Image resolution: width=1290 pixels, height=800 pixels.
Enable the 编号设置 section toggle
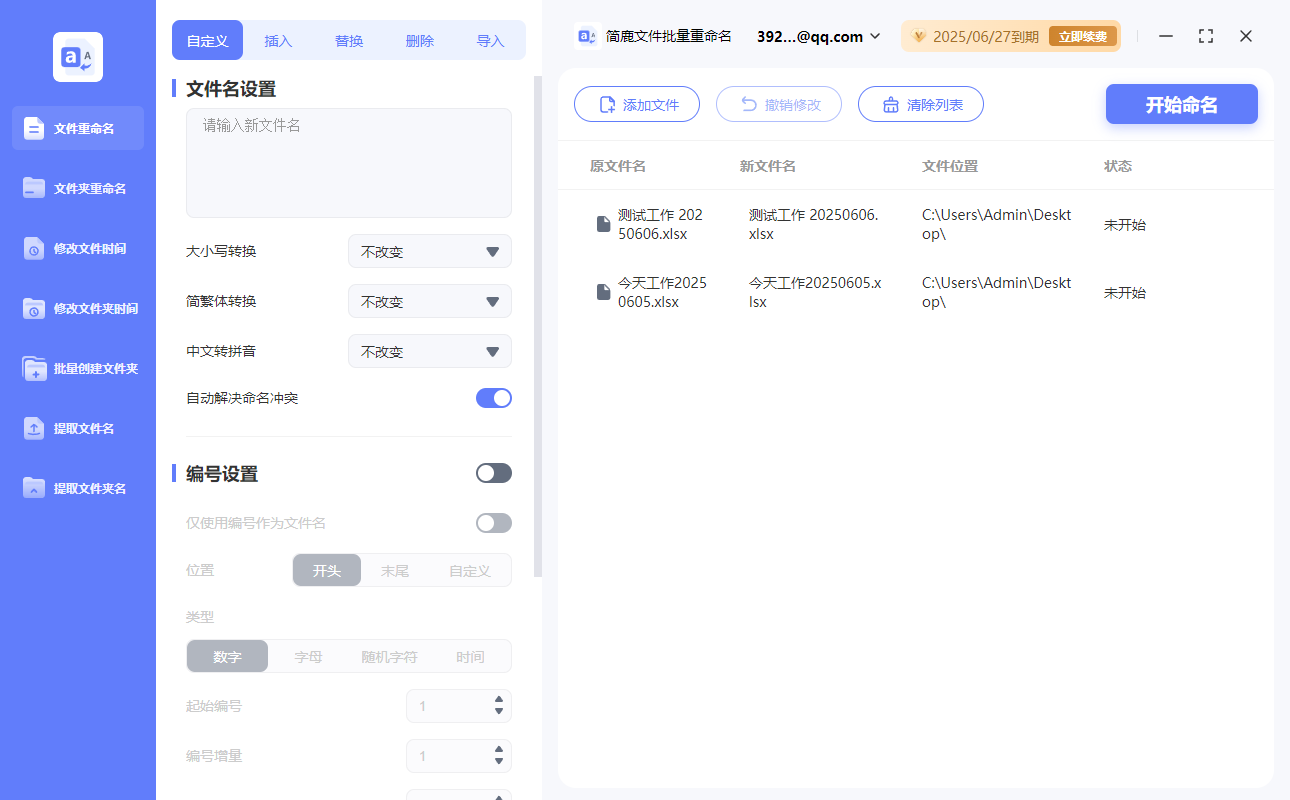click(x=493, y=472)
